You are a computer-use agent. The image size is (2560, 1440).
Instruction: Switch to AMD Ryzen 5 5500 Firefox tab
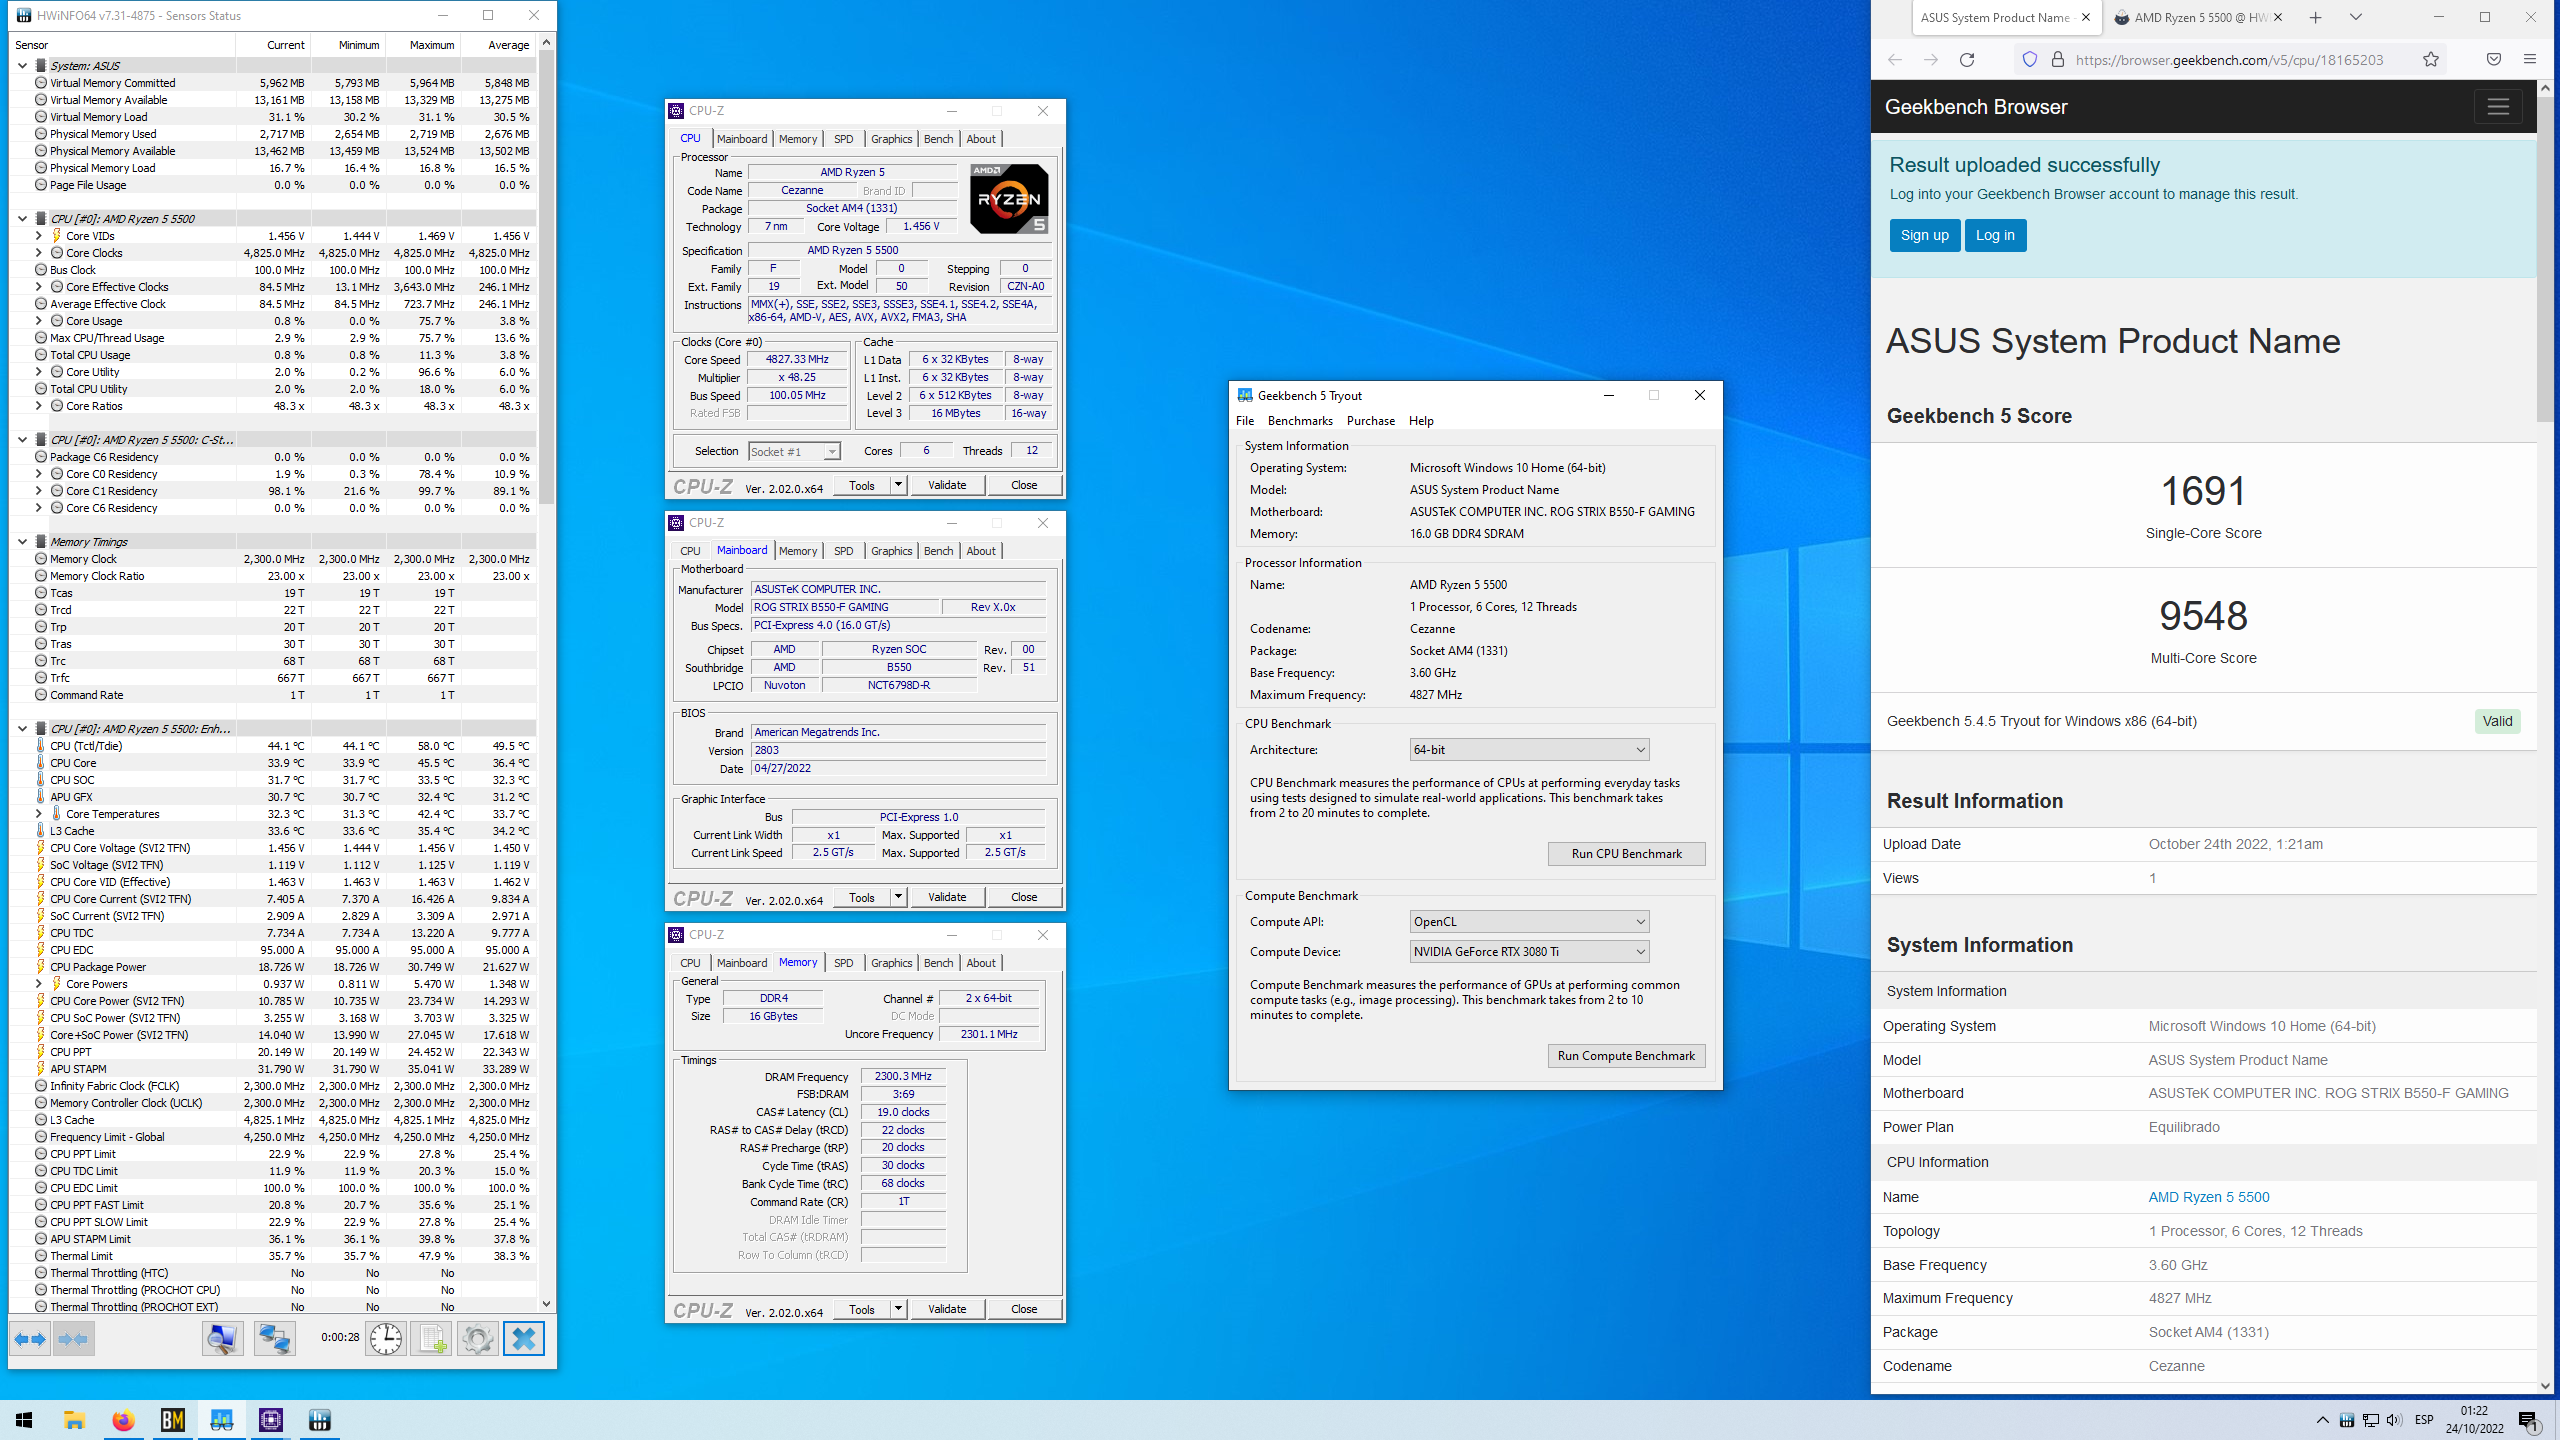point(2198,17)
